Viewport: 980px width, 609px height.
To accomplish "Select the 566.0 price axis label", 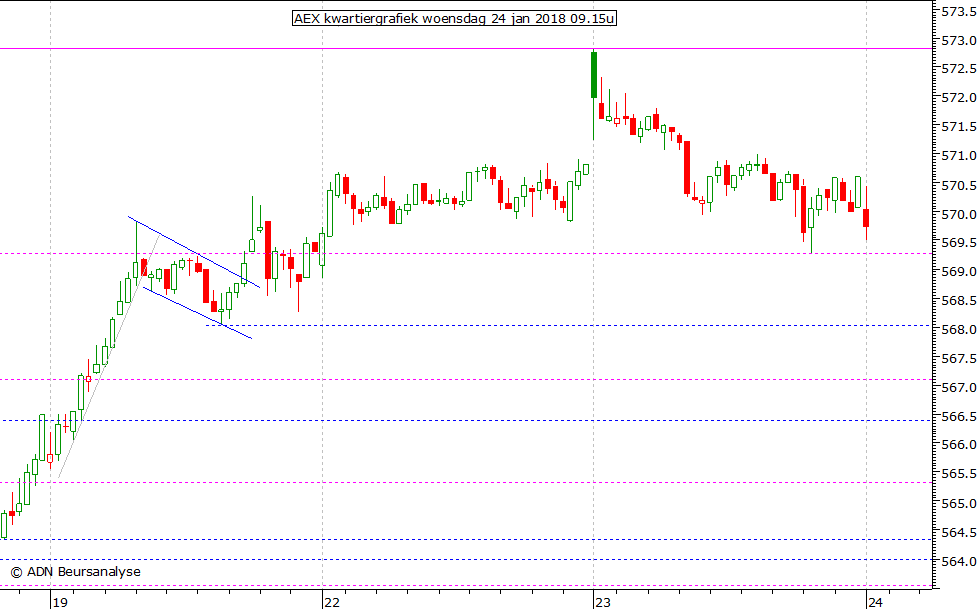I will click(x=959, y=445).
